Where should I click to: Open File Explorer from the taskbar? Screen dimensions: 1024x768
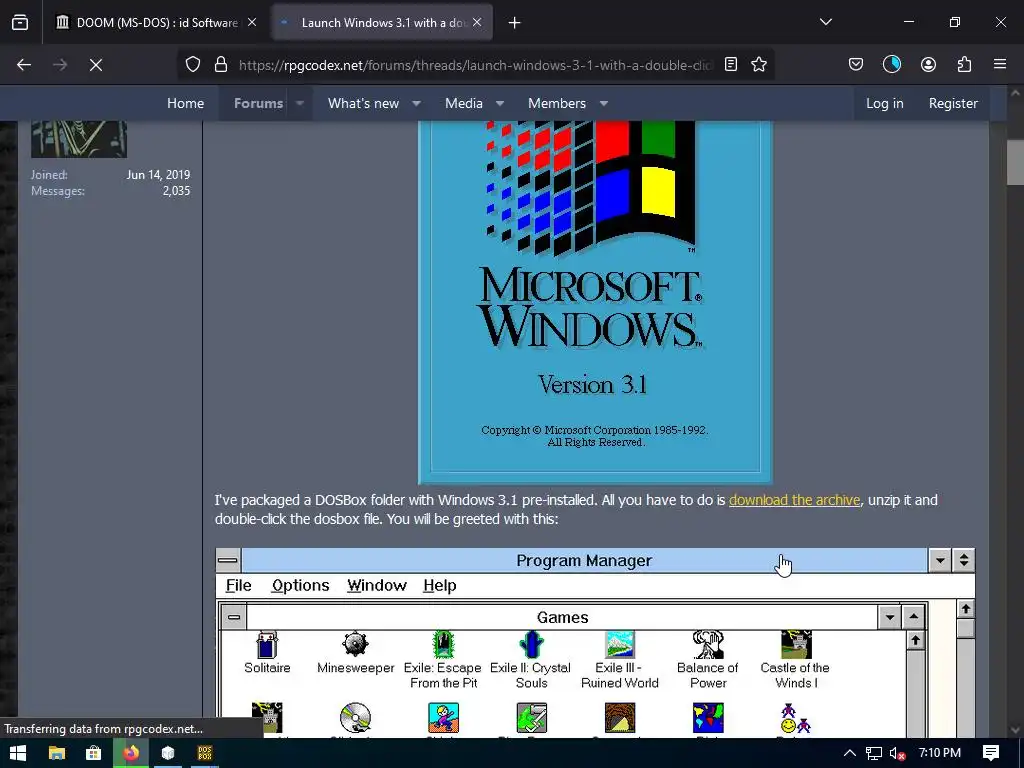point(57,753)
